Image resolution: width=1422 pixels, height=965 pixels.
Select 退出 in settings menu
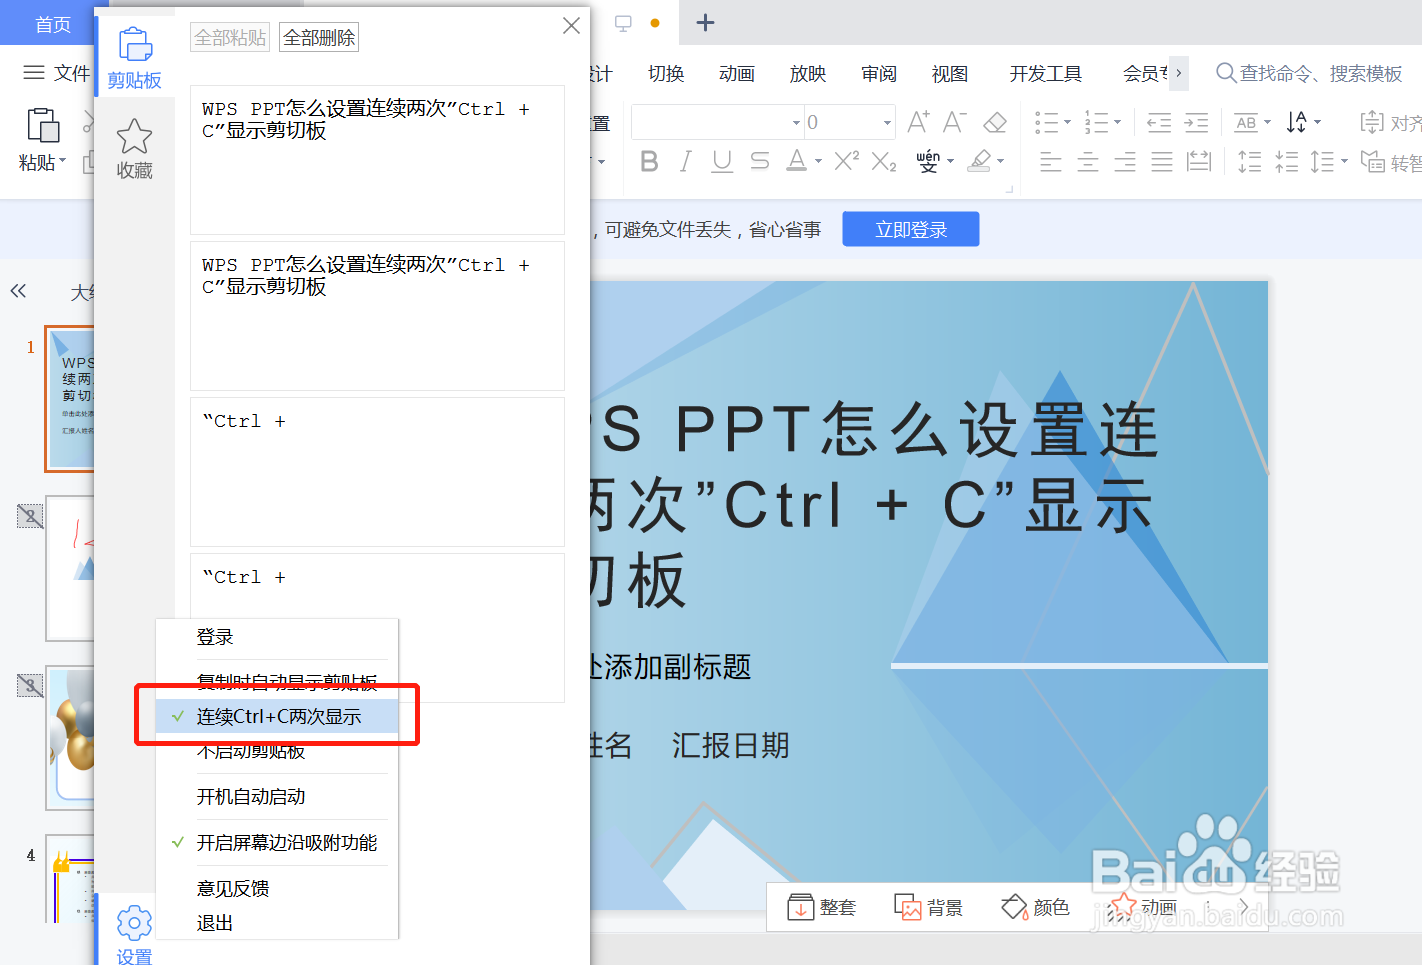tap(277, 923)
